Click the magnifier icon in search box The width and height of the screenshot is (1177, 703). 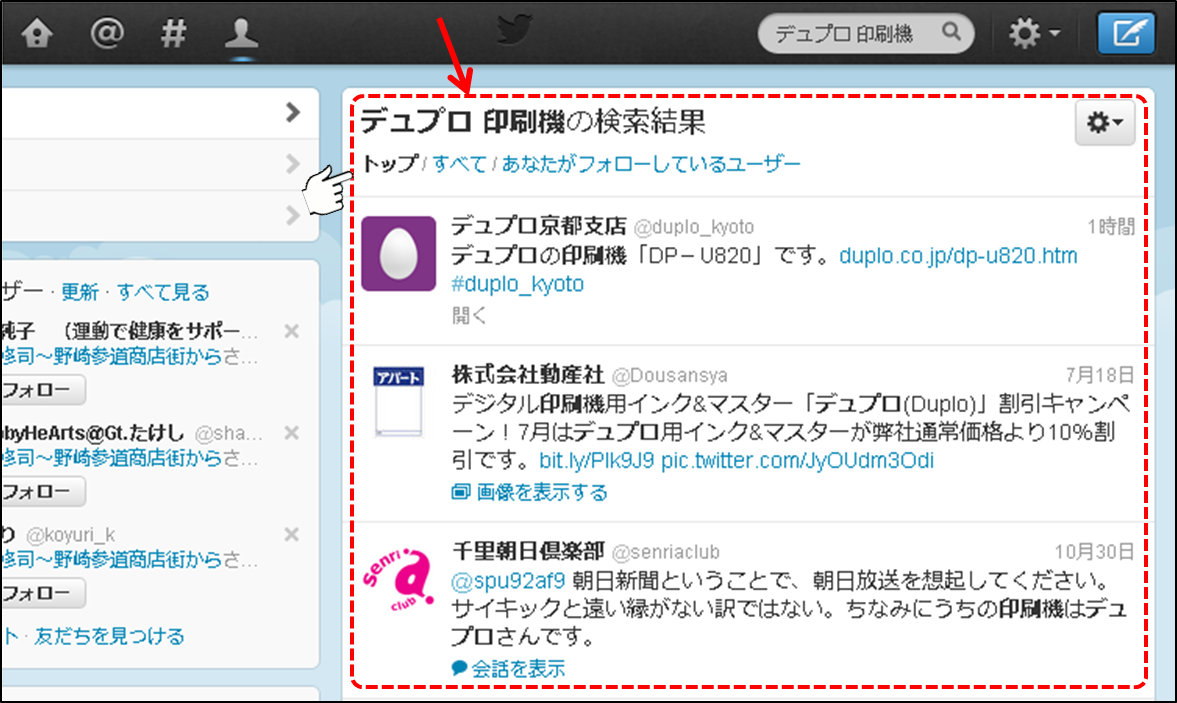point(951,33)
